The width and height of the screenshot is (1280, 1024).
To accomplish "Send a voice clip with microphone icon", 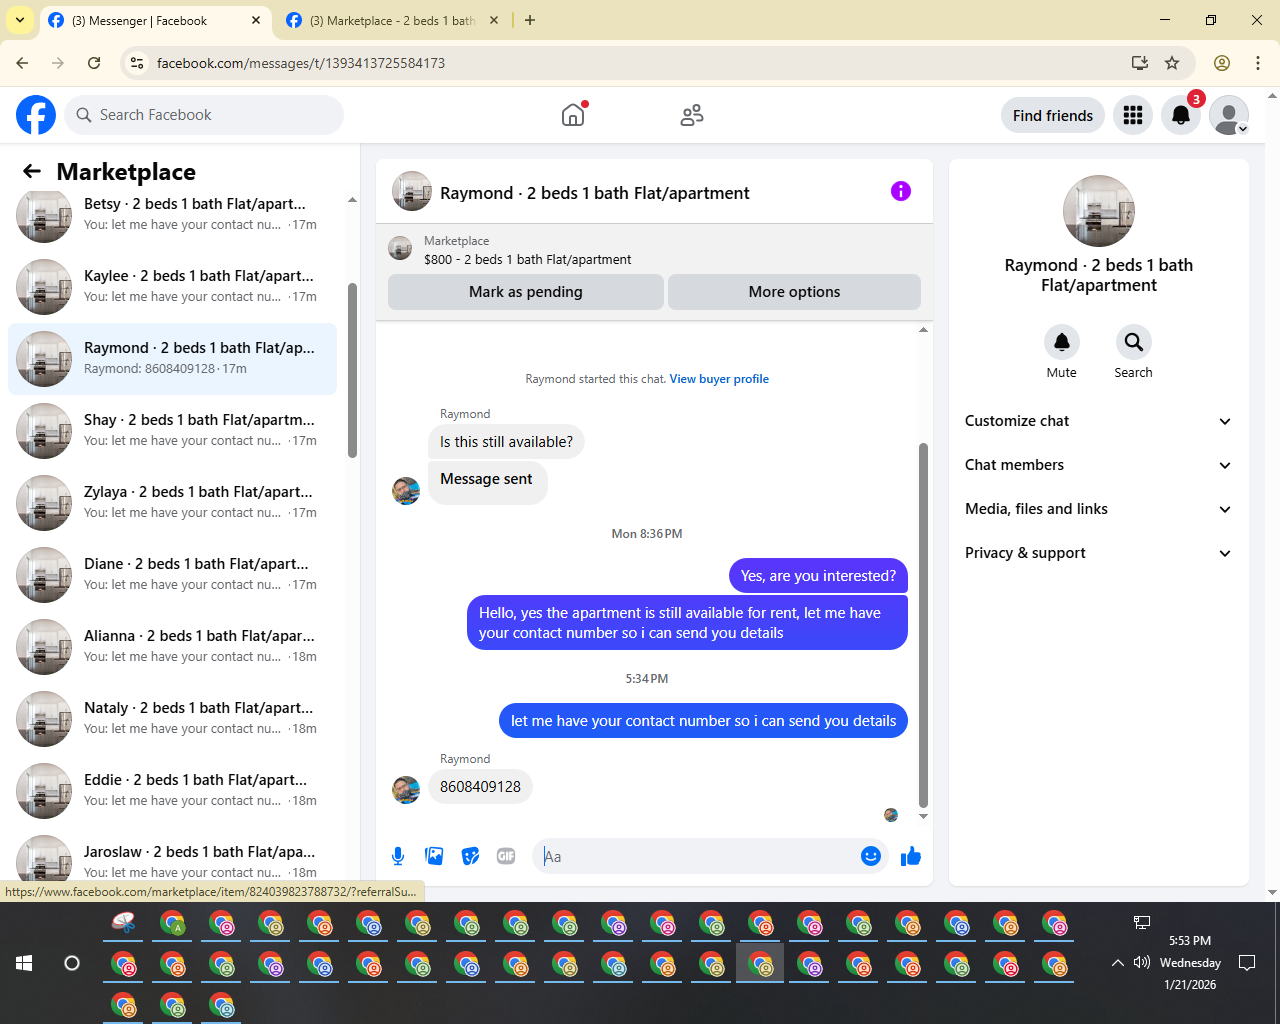I will tap(398, 856).
